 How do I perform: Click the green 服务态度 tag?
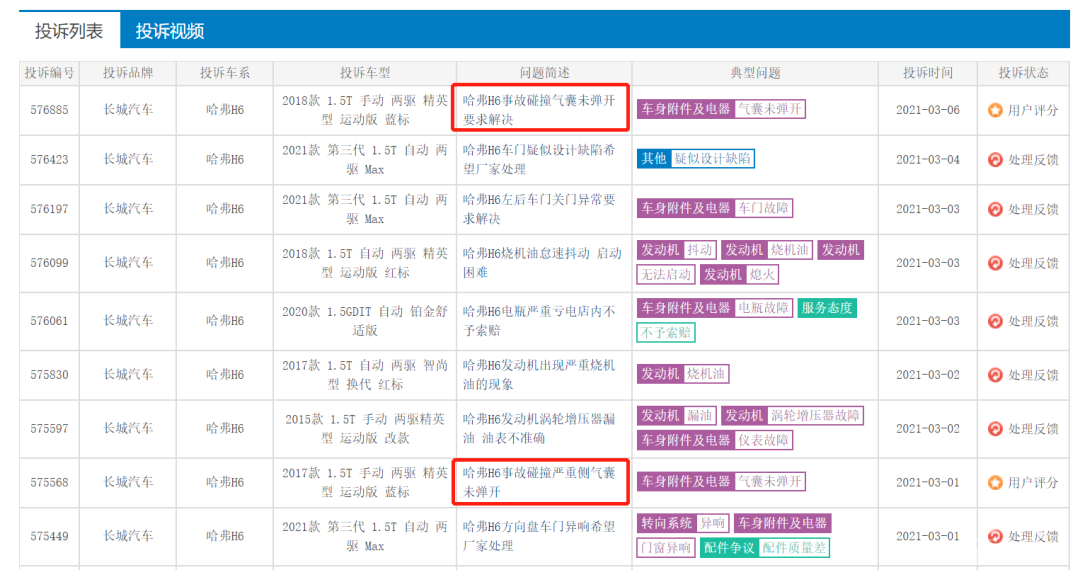(x=827, y=308)
